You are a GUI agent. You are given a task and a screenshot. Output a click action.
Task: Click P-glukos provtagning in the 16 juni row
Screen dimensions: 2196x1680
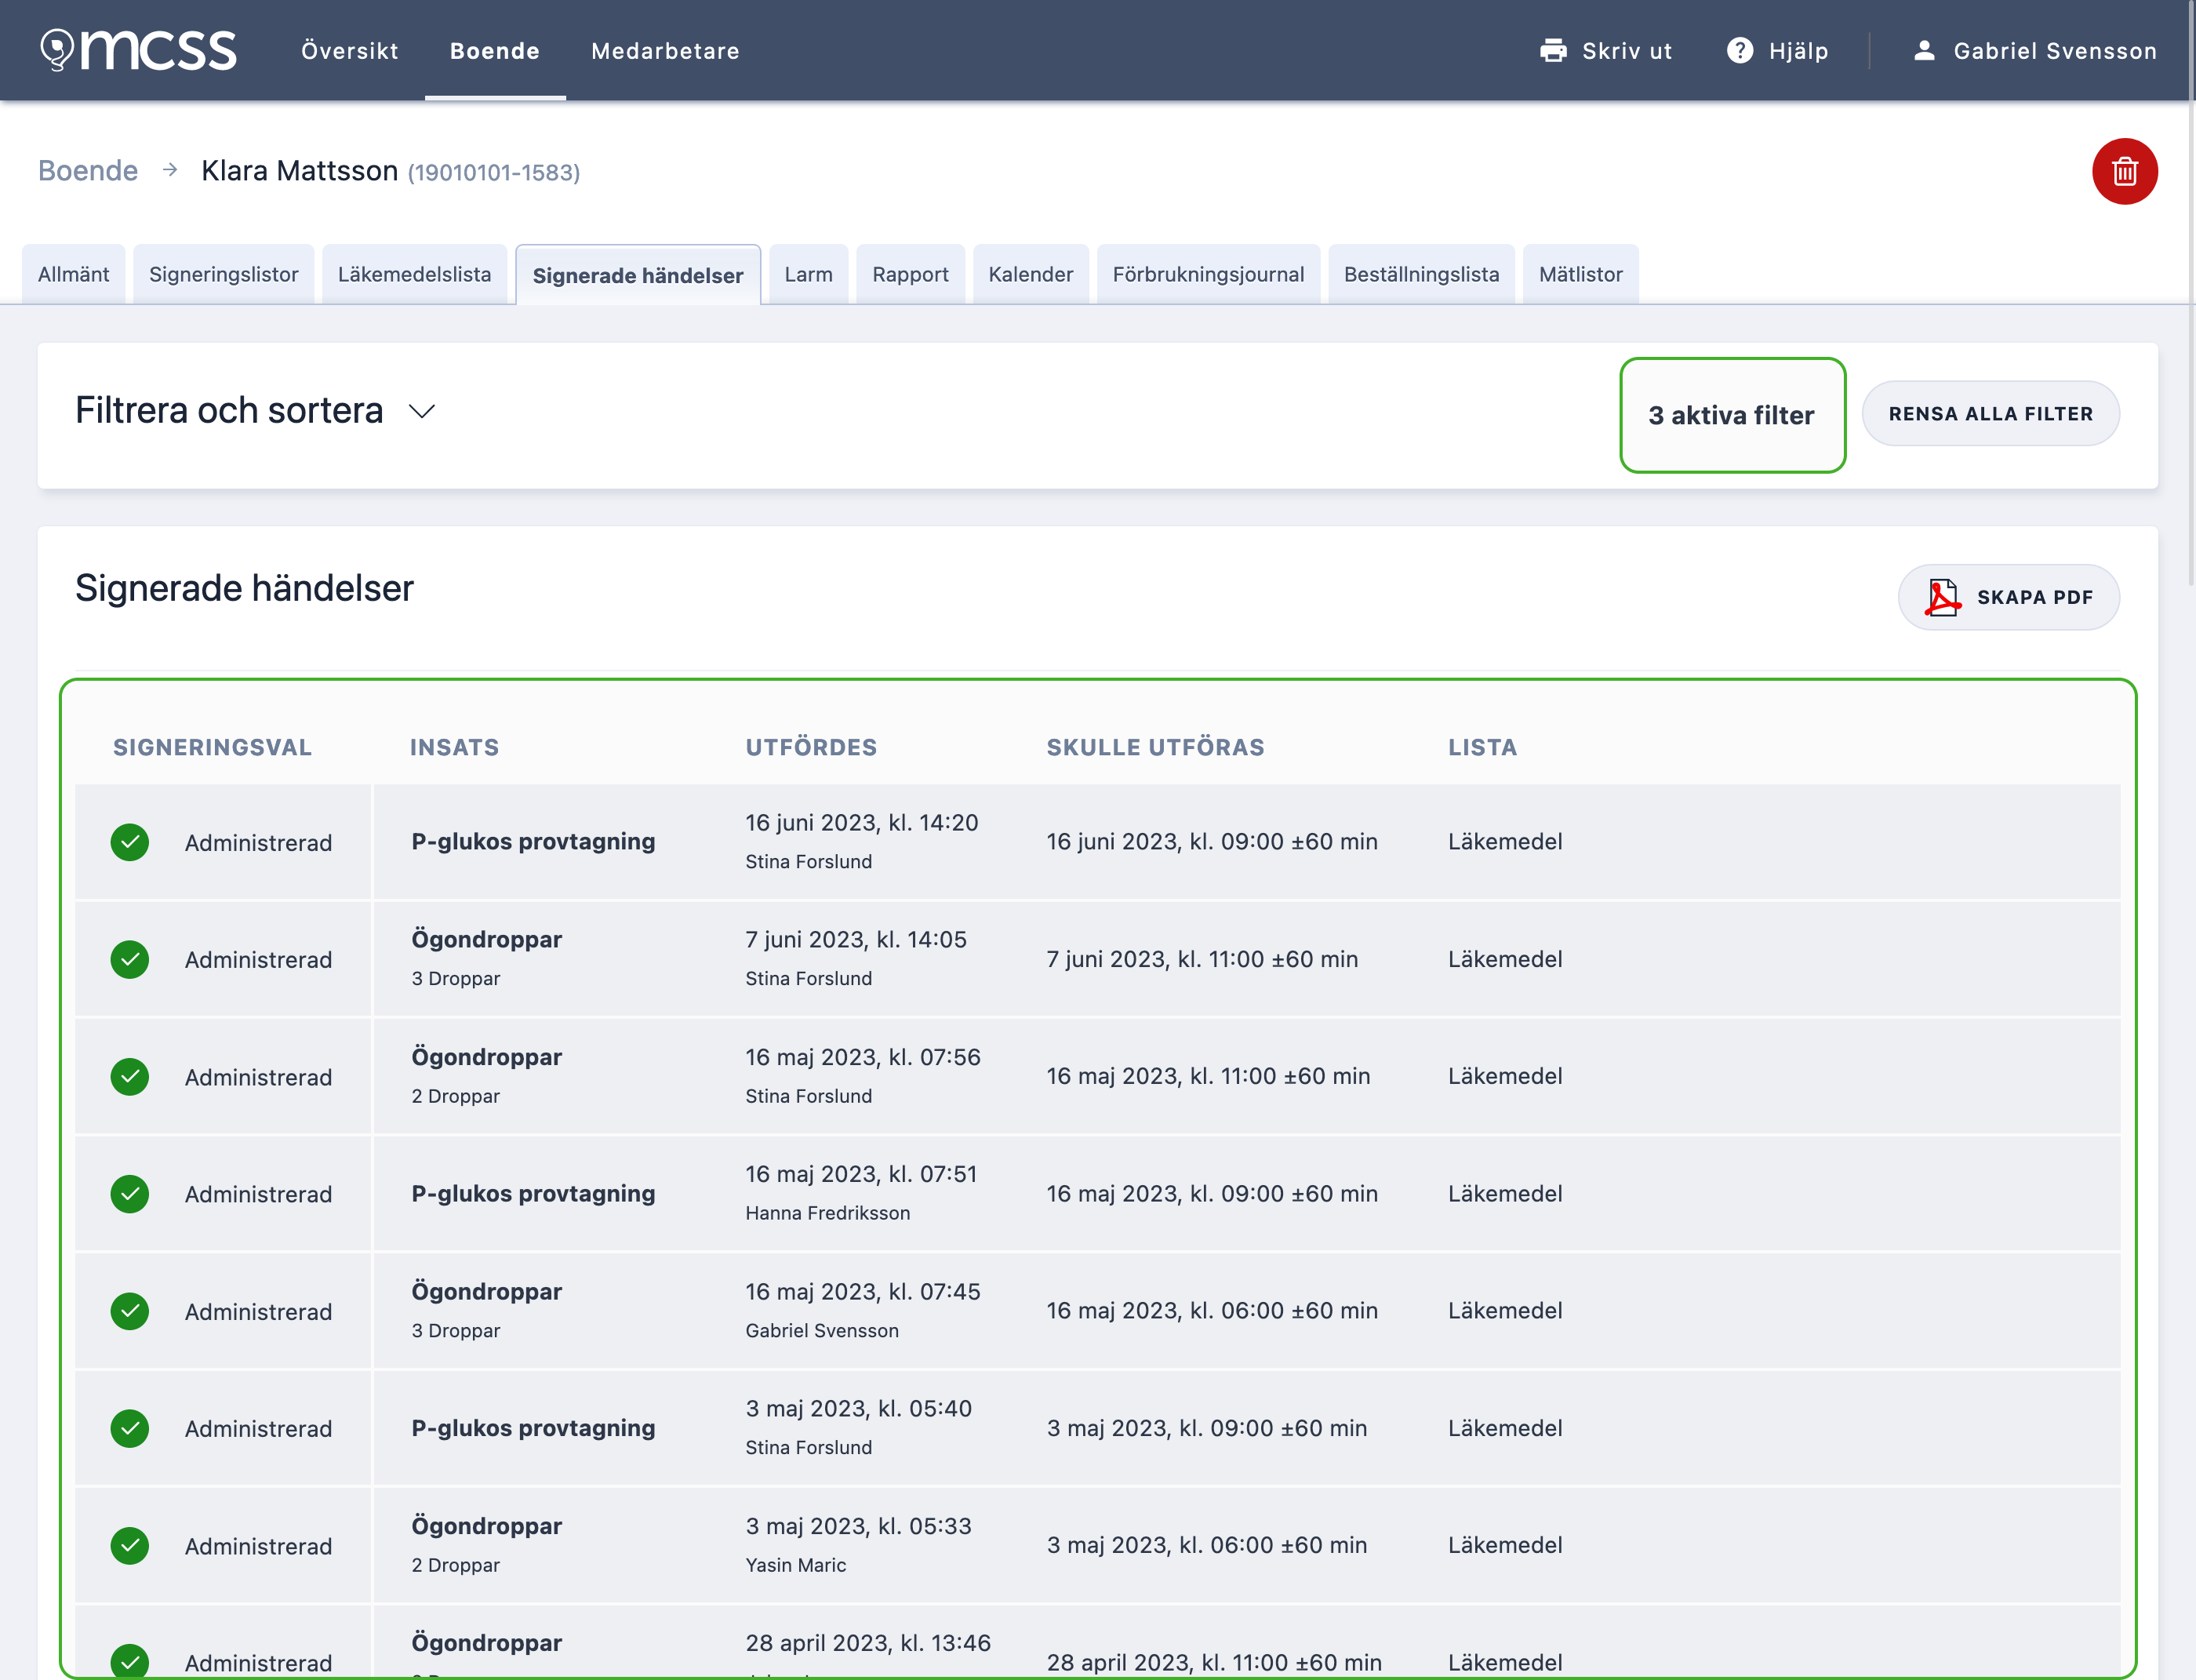(x=533, y=842)
